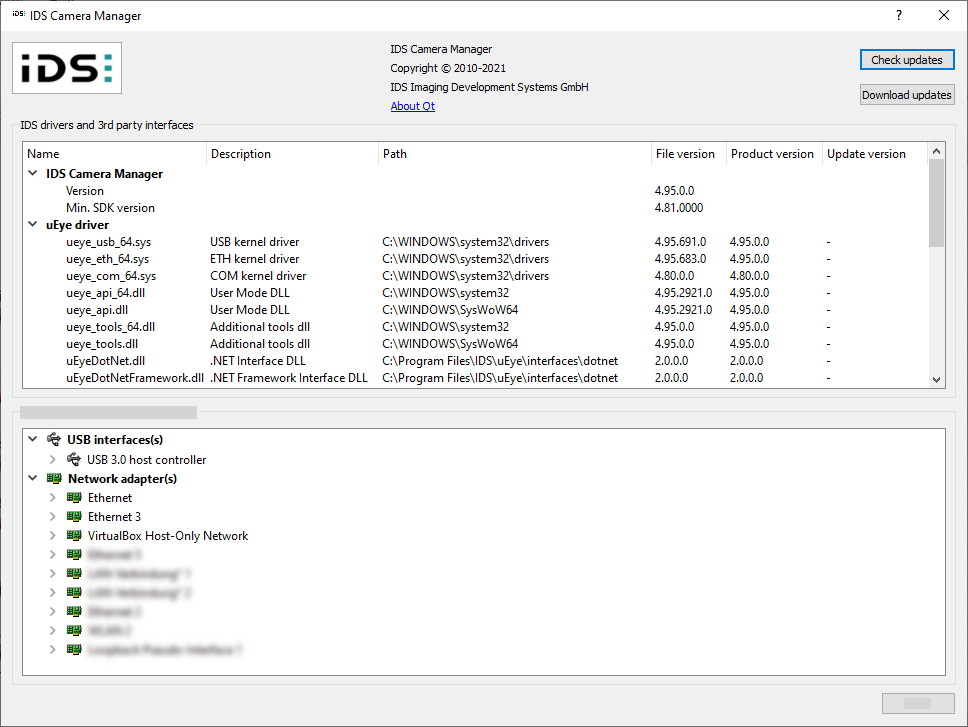Click the Product version column header
This screenshot has height=727, width=968.
tap(774, 154)
